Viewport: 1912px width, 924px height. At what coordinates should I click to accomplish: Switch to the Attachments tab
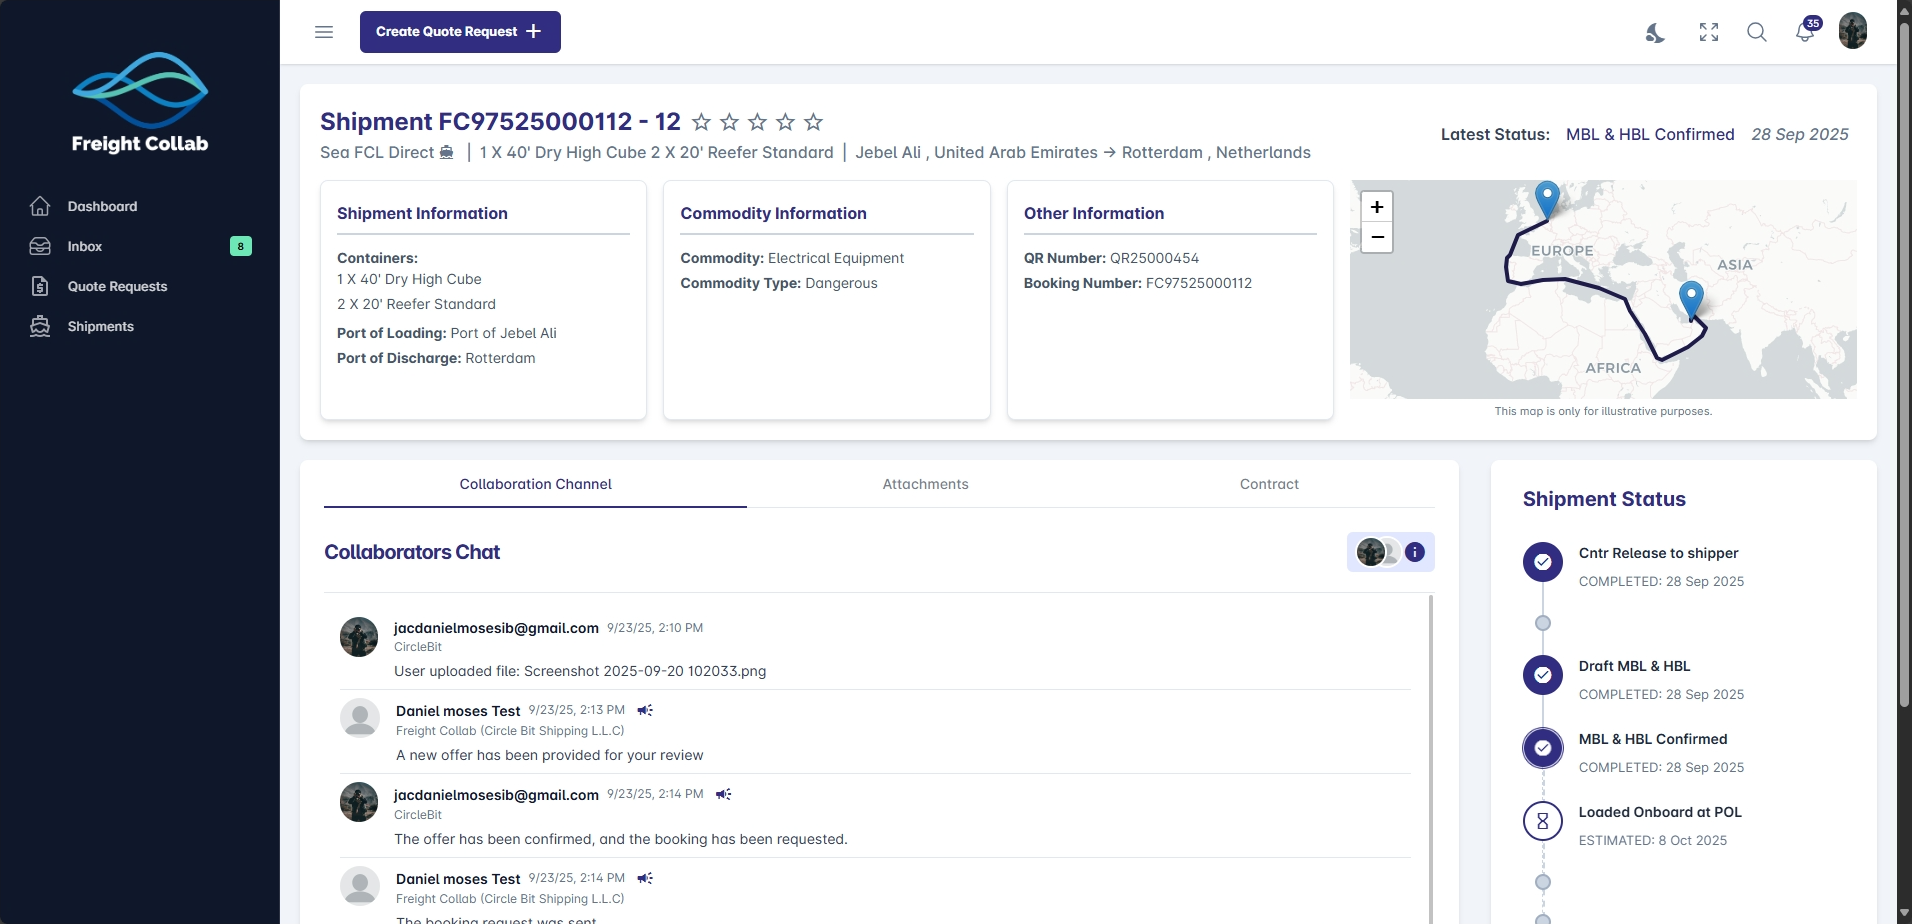(925, 484)
